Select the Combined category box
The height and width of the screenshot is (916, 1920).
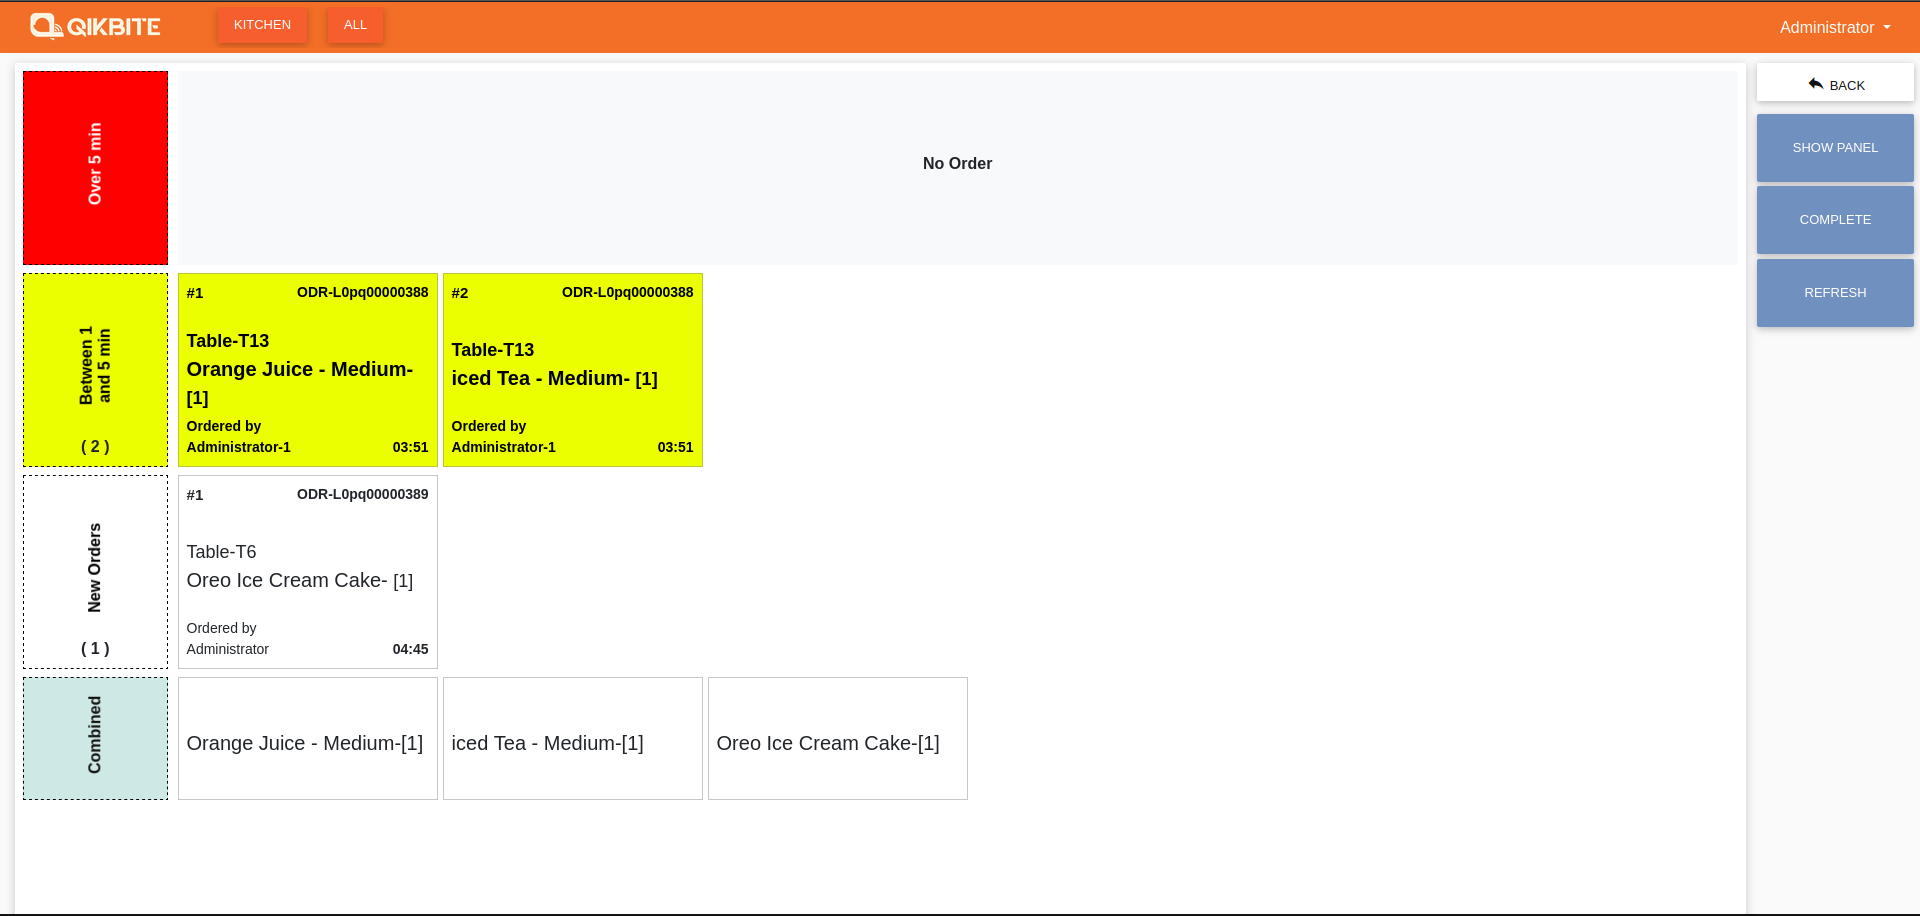point(95,738)
